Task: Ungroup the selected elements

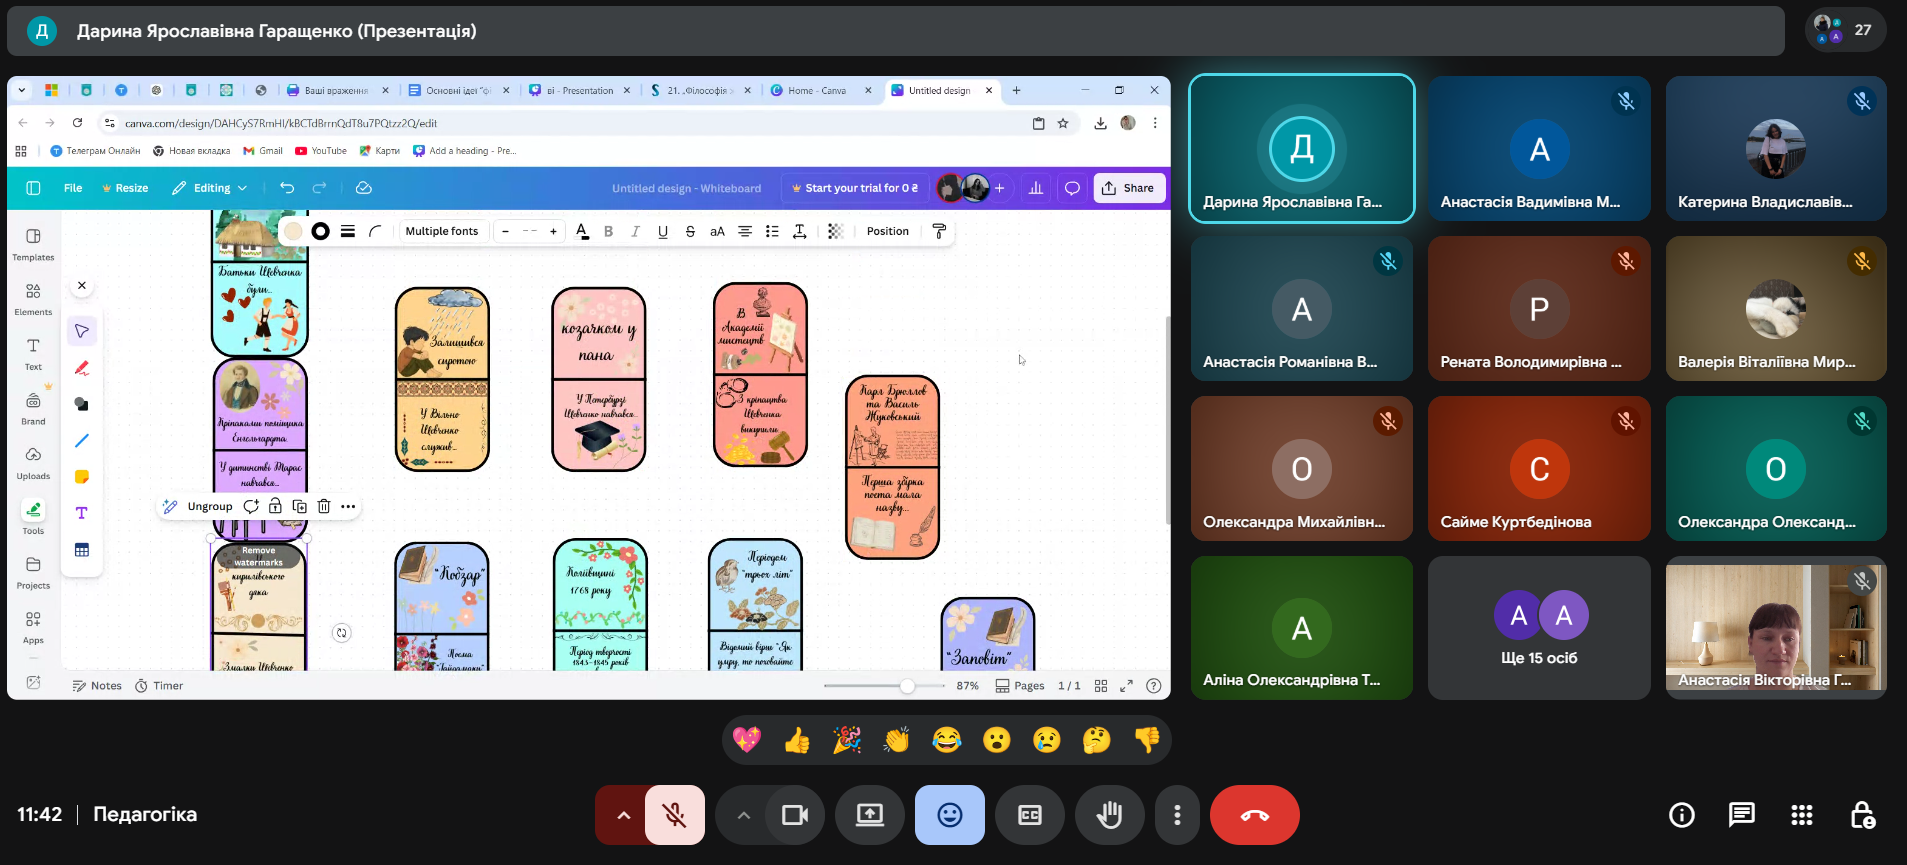Action: tap(210, 506)
